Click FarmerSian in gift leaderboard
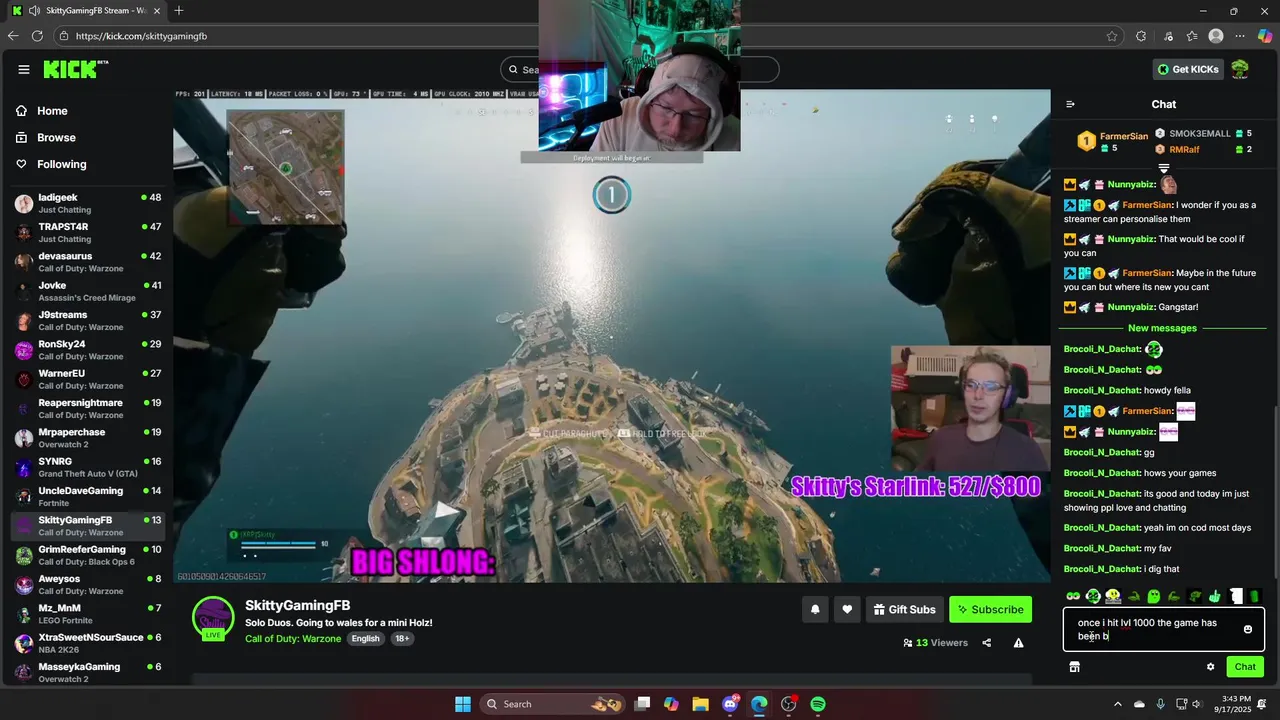1280x720 pixels. coord(1124,137)
